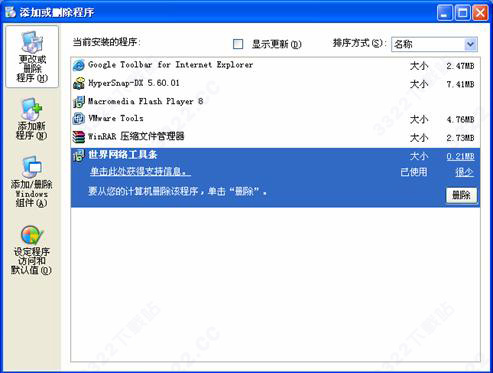Click the 删除 button

click(461, 195)
